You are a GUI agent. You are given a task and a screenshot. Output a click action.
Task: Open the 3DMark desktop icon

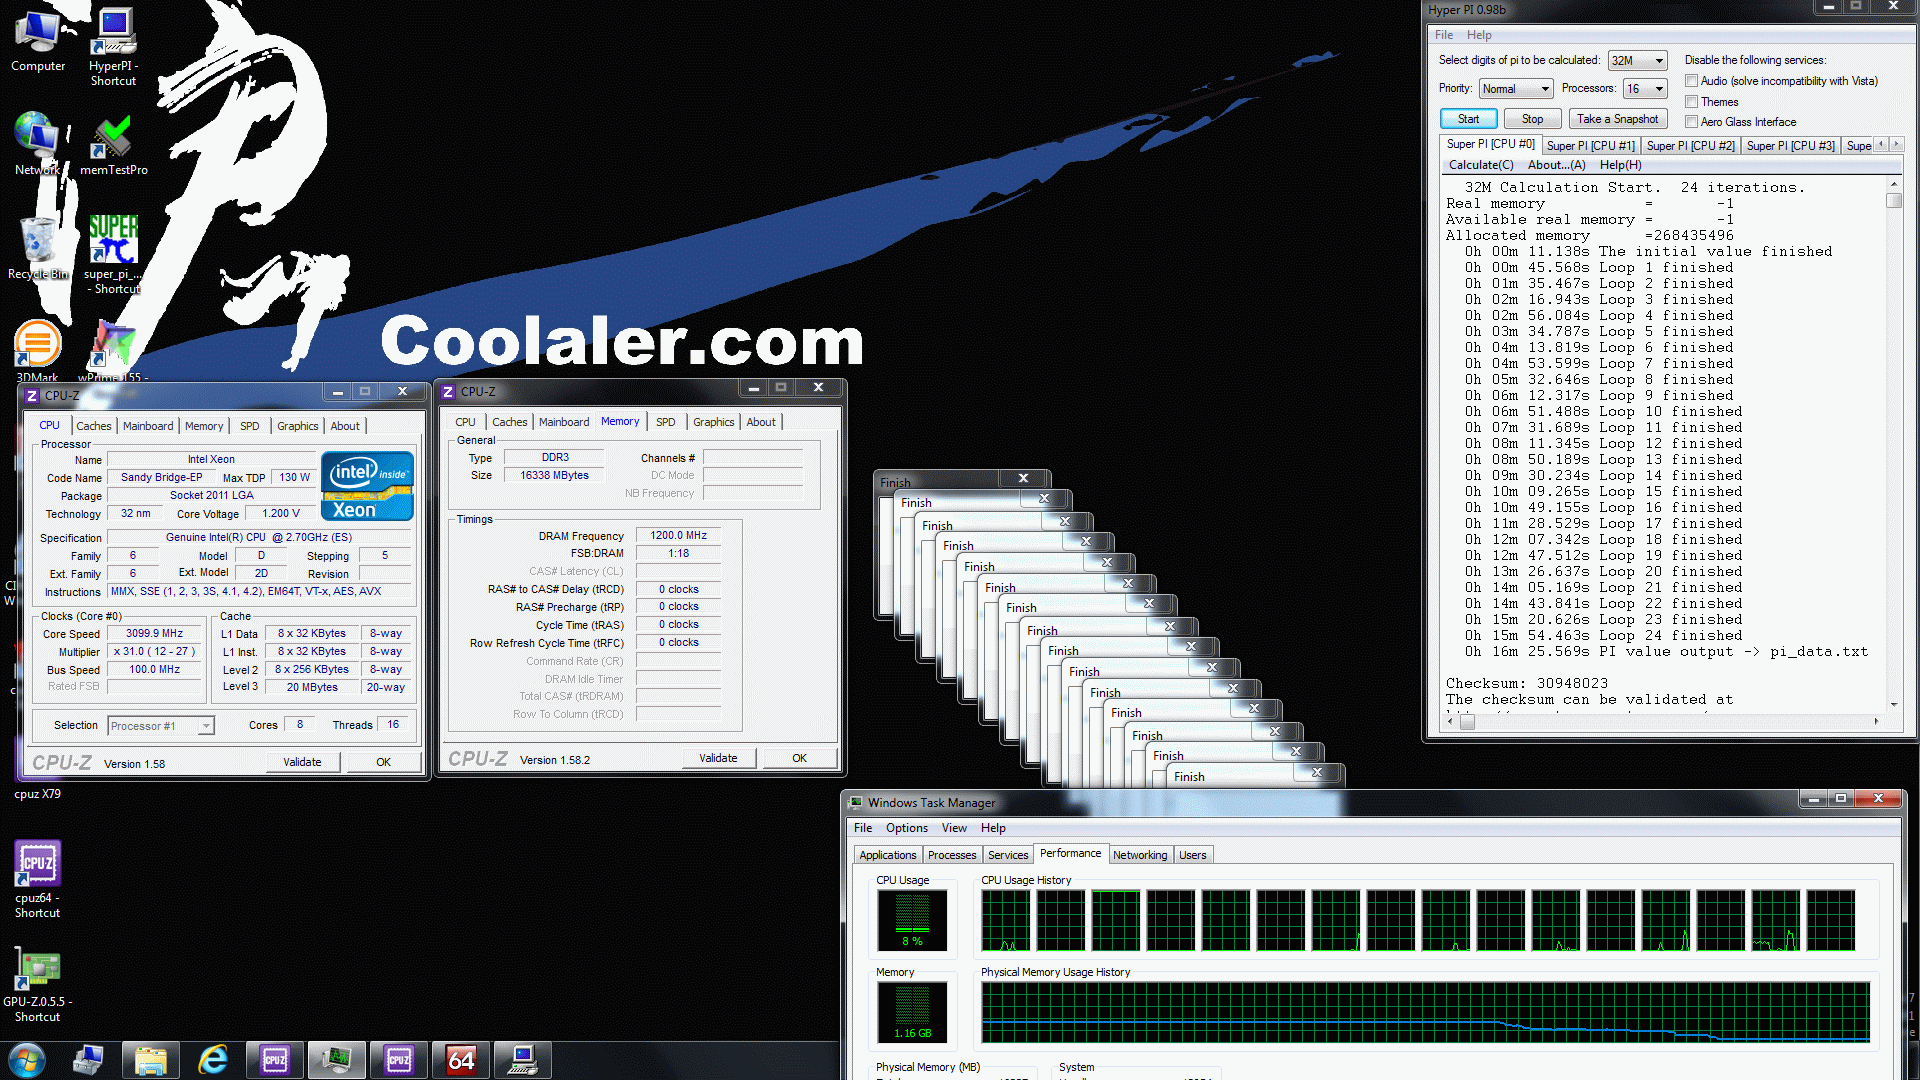(x=37, y=350)
